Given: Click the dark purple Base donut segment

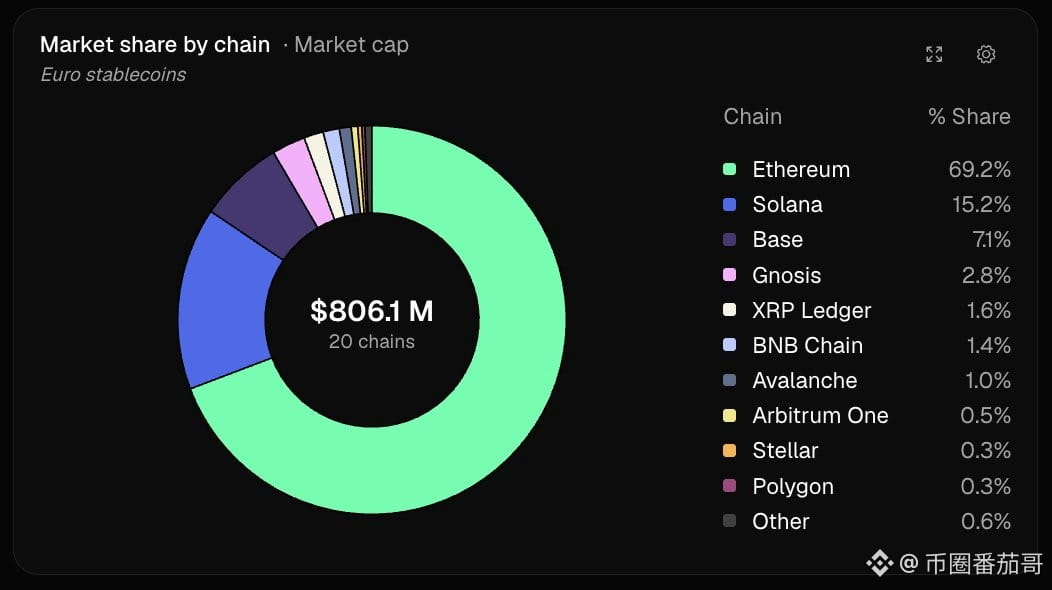Looking at the screenshot, I should click(263, 201).
